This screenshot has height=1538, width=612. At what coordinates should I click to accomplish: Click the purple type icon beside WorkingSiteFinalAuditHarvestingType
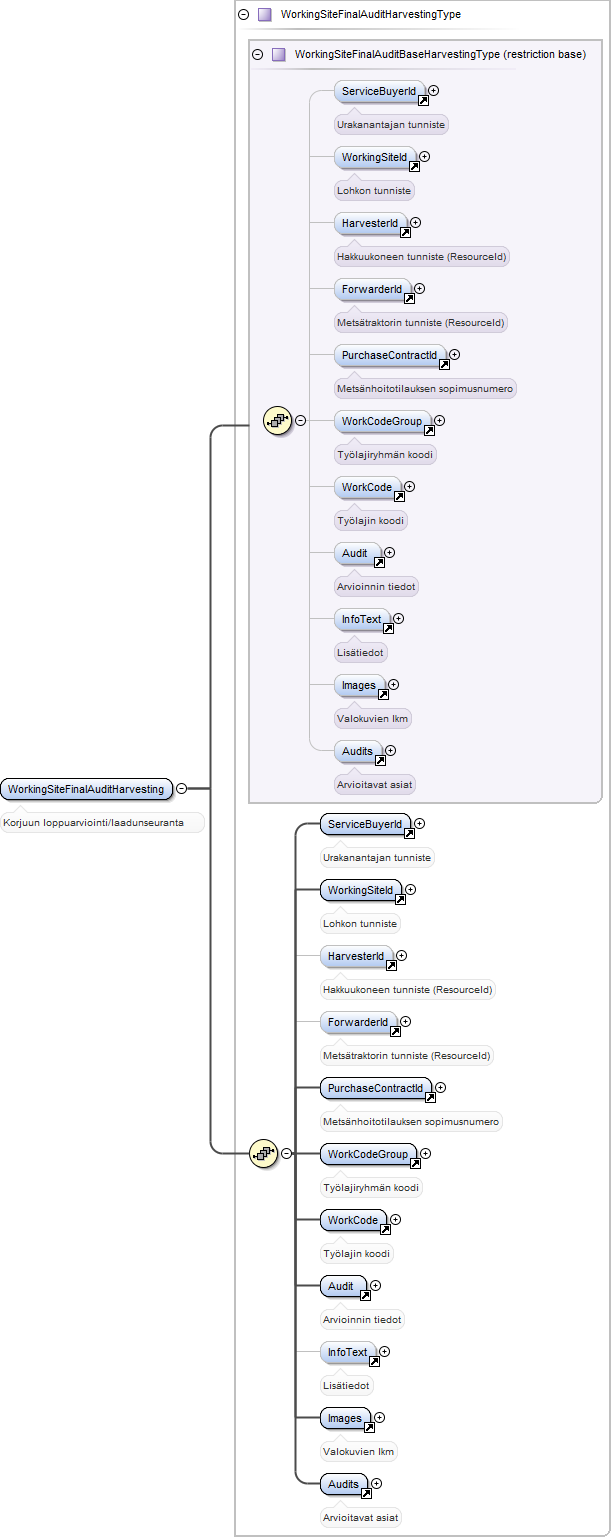point(265,15)
